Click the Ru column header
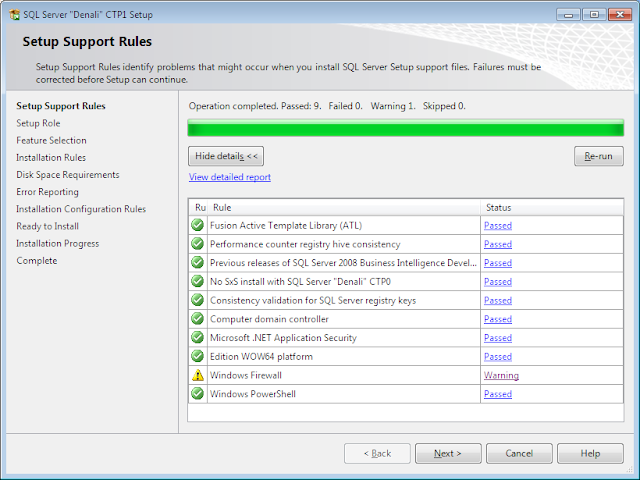 (198, 207)
